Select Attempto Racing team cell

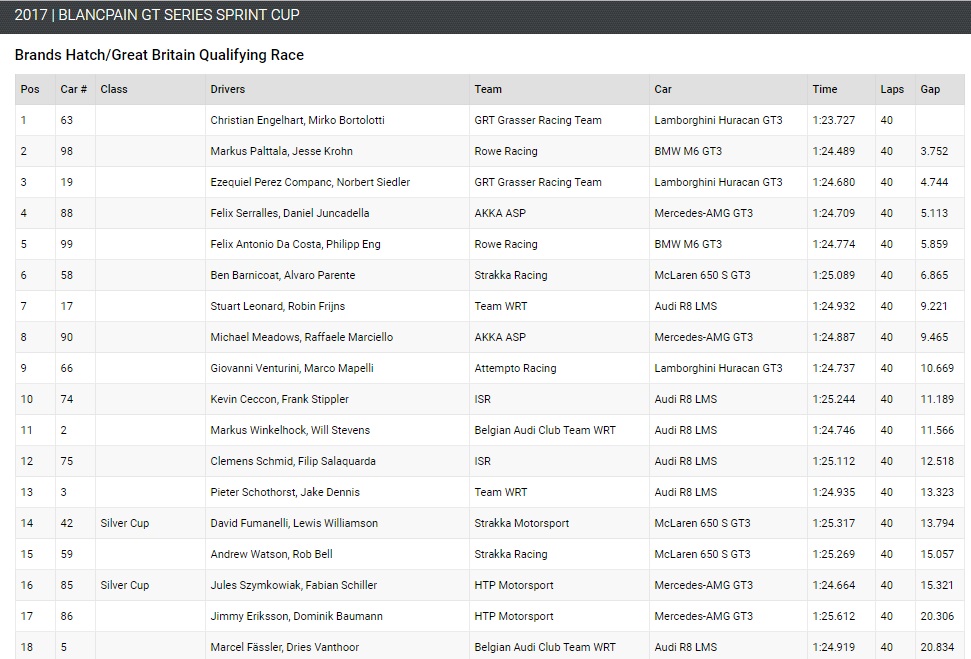pyautogui.click(x=515, y=368)
